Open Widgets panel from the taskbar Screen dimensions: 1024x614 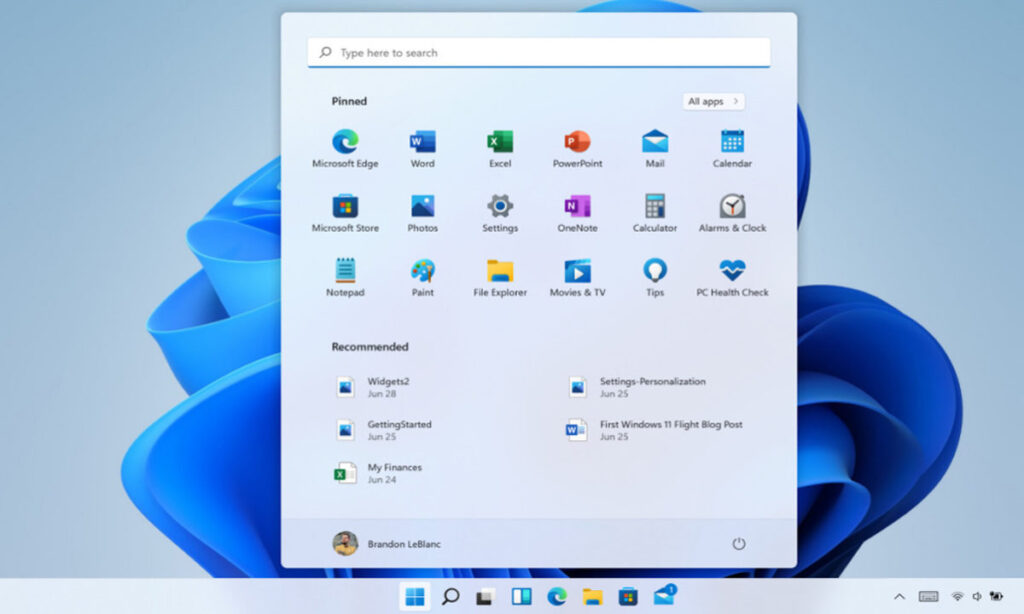tap(521, 597)
